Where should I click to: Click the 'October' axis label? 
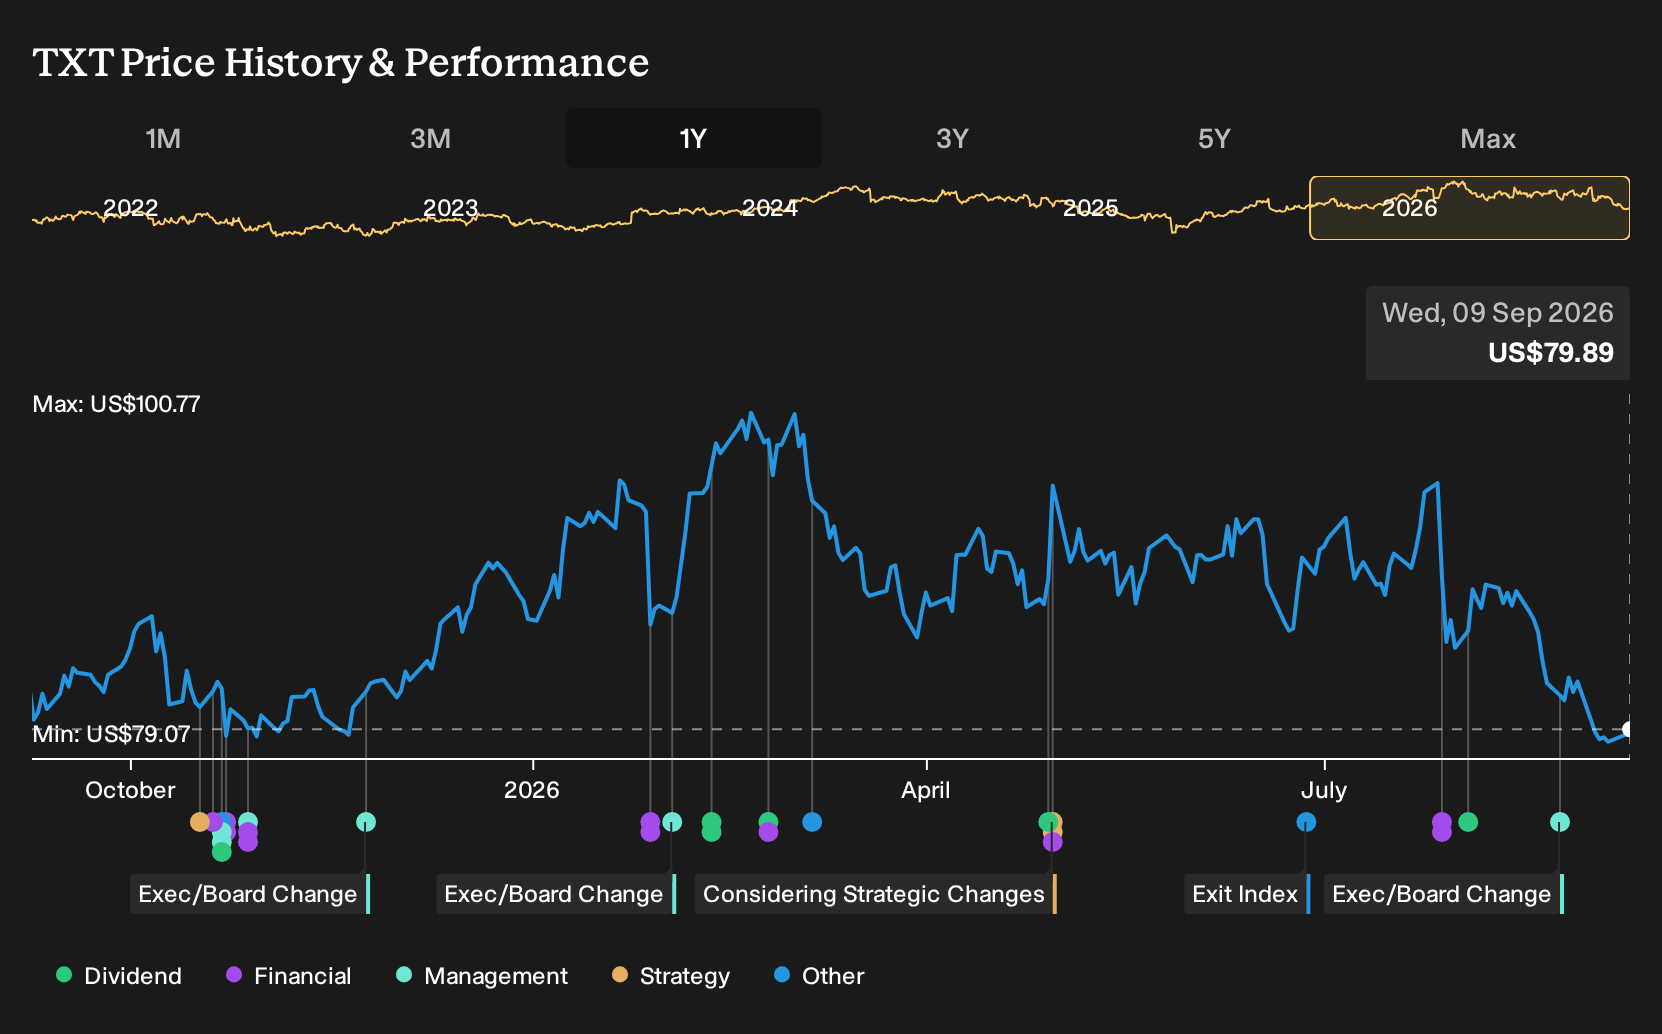point(130,790)
